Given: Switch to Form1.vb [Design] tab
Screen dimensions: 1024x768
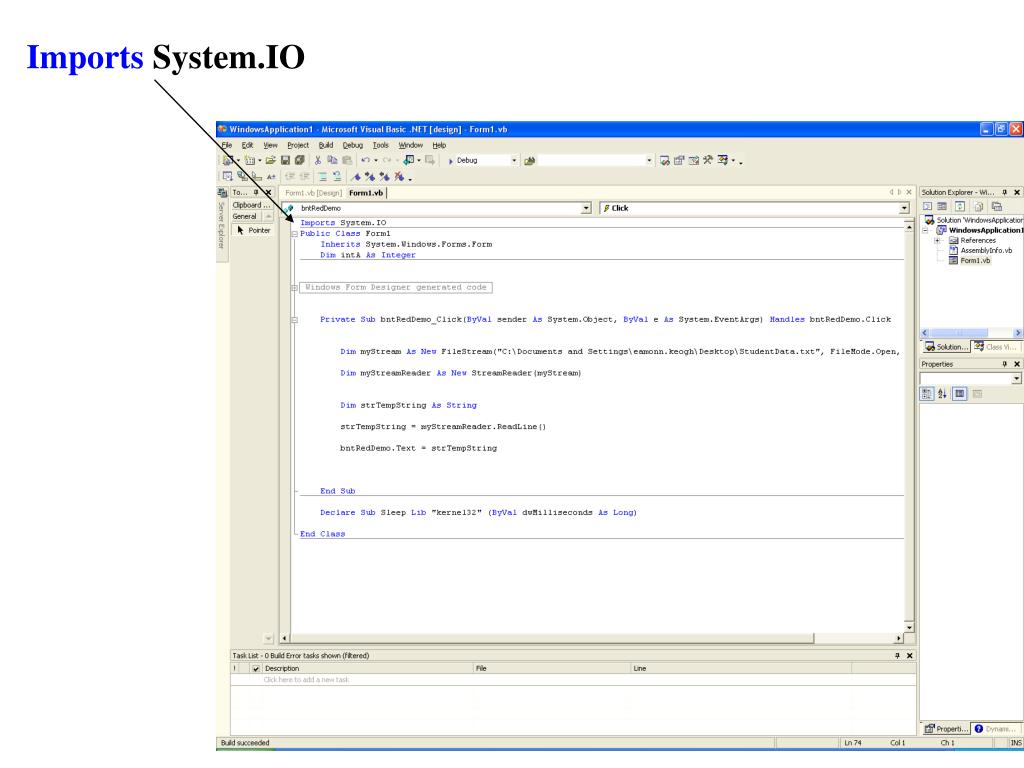Looking at the screenshot, I should pyautogui.click(x=313, y=193).
